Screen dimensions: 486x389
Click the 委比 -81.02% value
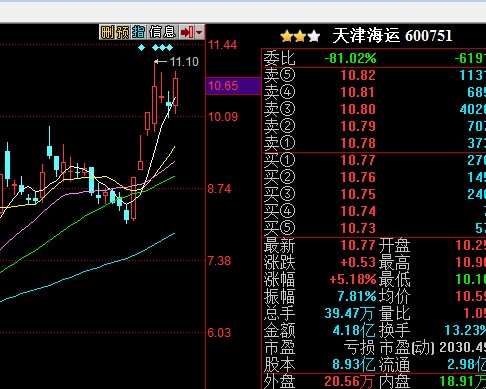point(350,59)
